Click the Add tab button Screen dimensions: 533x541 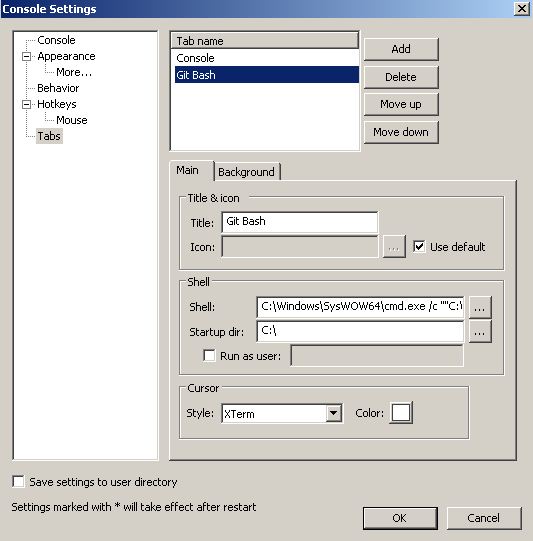pos(401,49)
